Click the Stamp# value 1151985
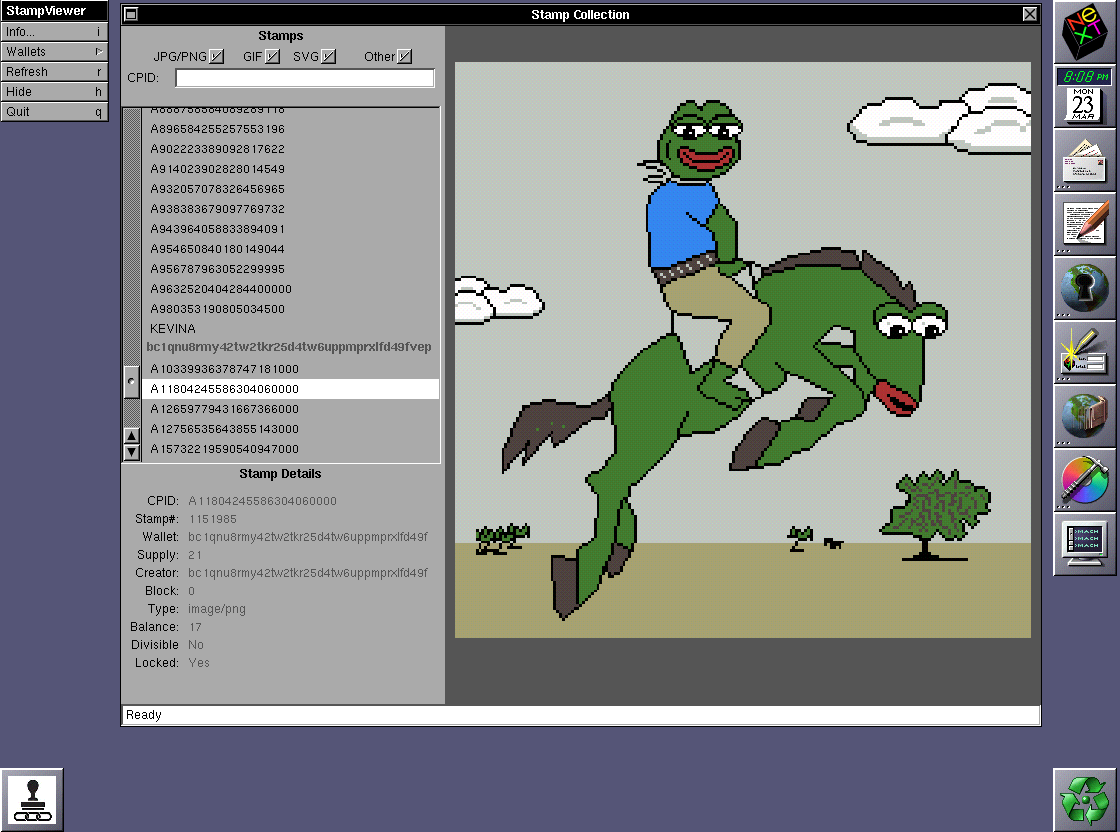Viewport: 1120px width, 832px height. (212, 519)
